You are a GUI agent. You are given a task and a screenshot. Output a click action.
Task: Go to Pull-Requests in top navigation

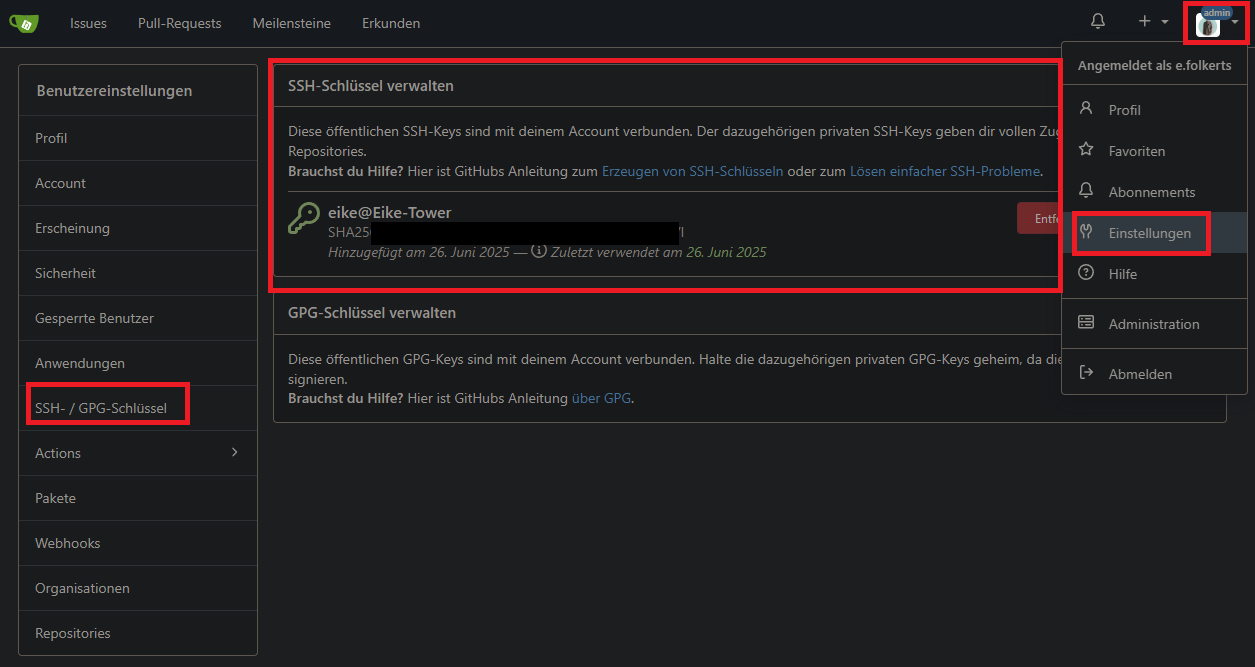click(179, 23)
